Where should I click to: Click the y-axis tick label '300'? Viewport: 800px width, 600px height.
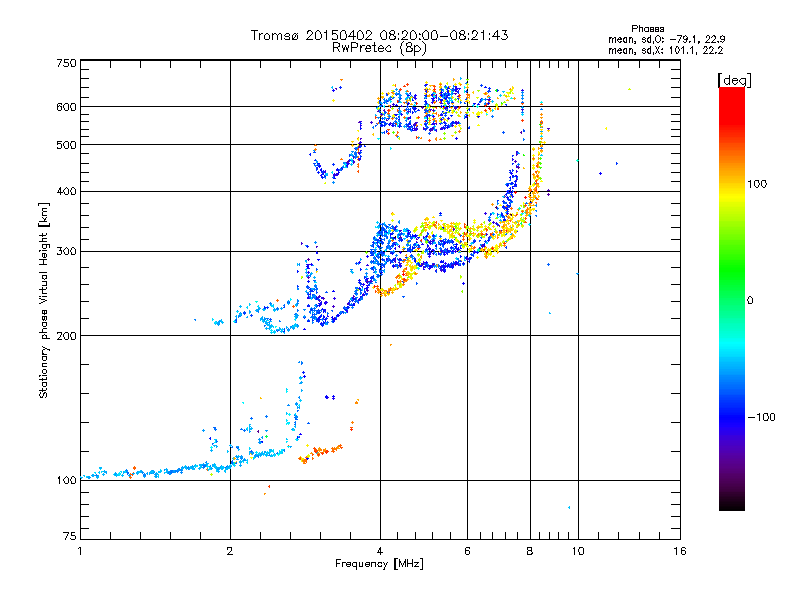pyautogui.click(x=66, y=251)
